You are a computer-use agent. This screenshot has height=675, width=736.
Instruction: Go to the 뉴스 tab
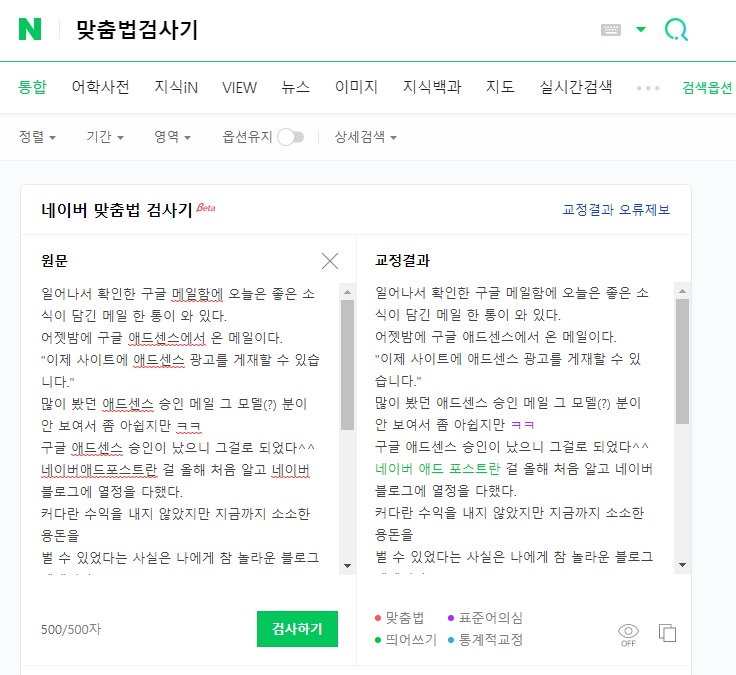click(296, 87)
